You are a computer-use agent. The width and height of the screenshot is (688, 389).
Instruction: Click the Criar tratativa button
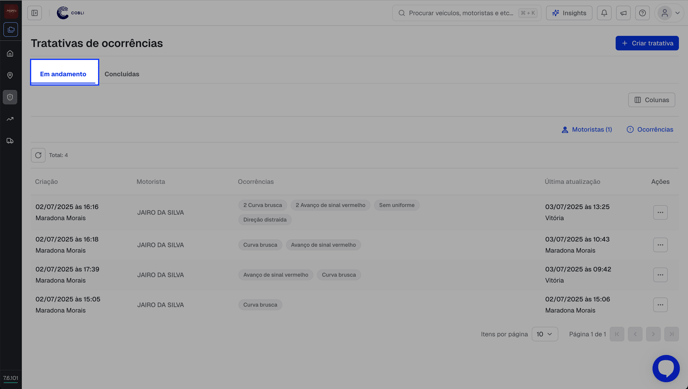(x=647, y=43)
